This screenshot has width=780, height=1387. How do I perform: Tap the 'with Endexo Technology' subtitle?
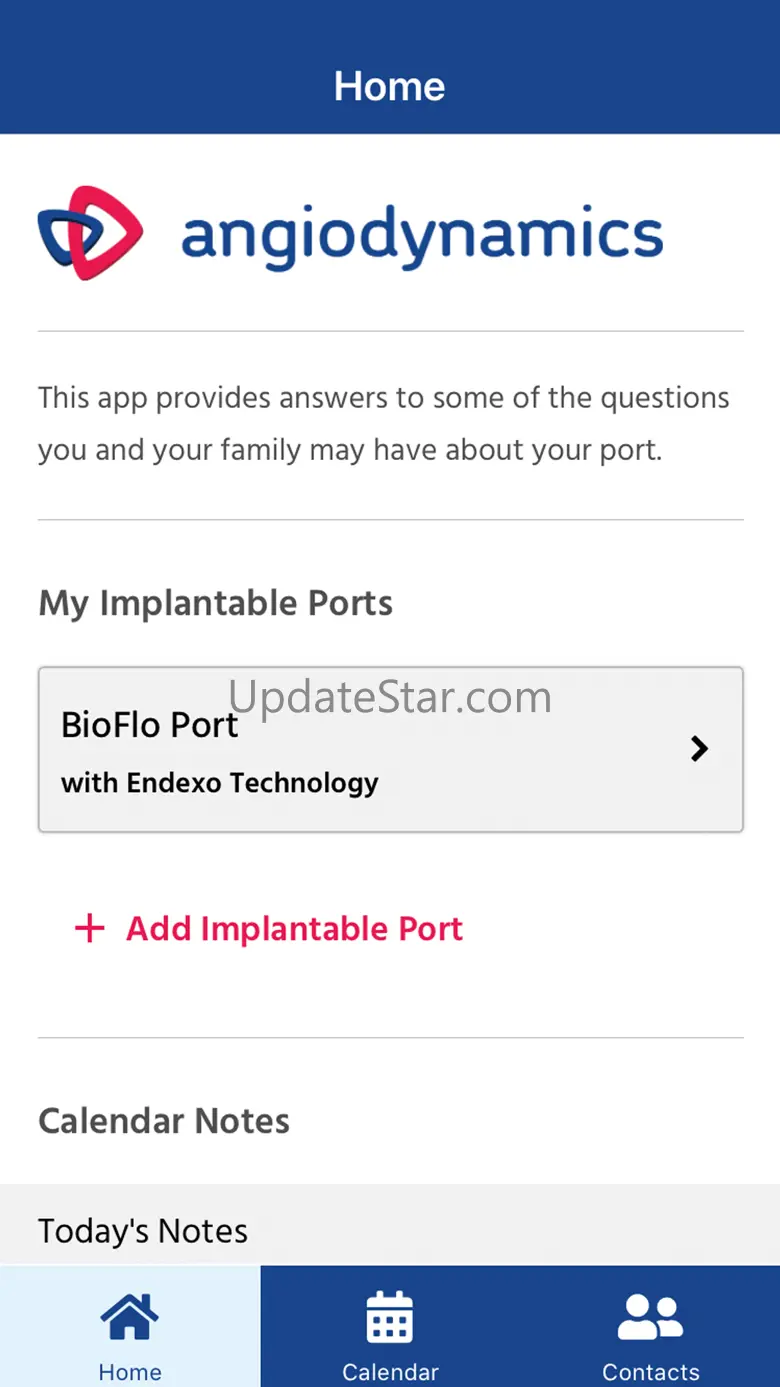220,783
